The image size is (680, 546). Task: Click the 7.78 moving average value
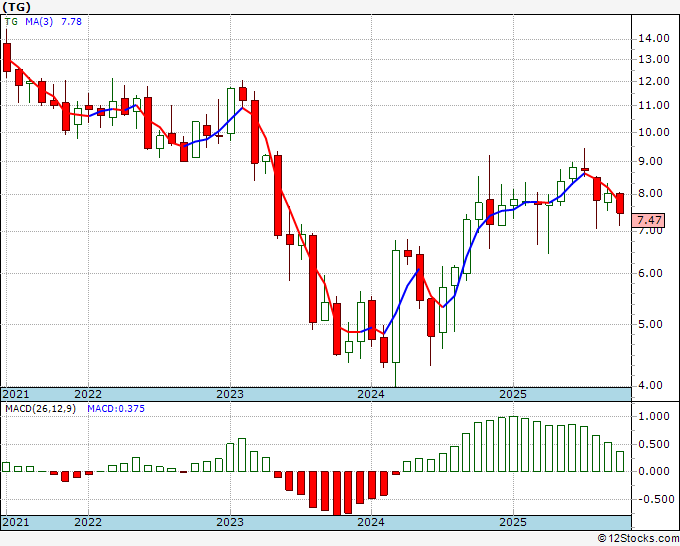click(x=71, y=22)
